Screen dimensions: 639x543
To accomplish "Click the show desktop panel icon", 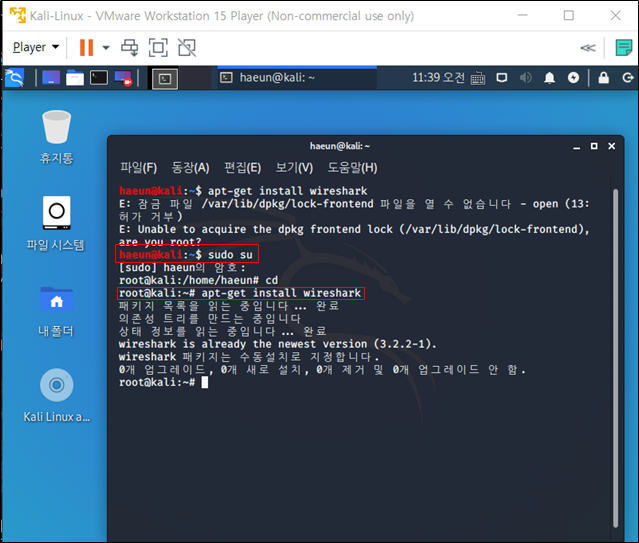I will tap(51, 77).
